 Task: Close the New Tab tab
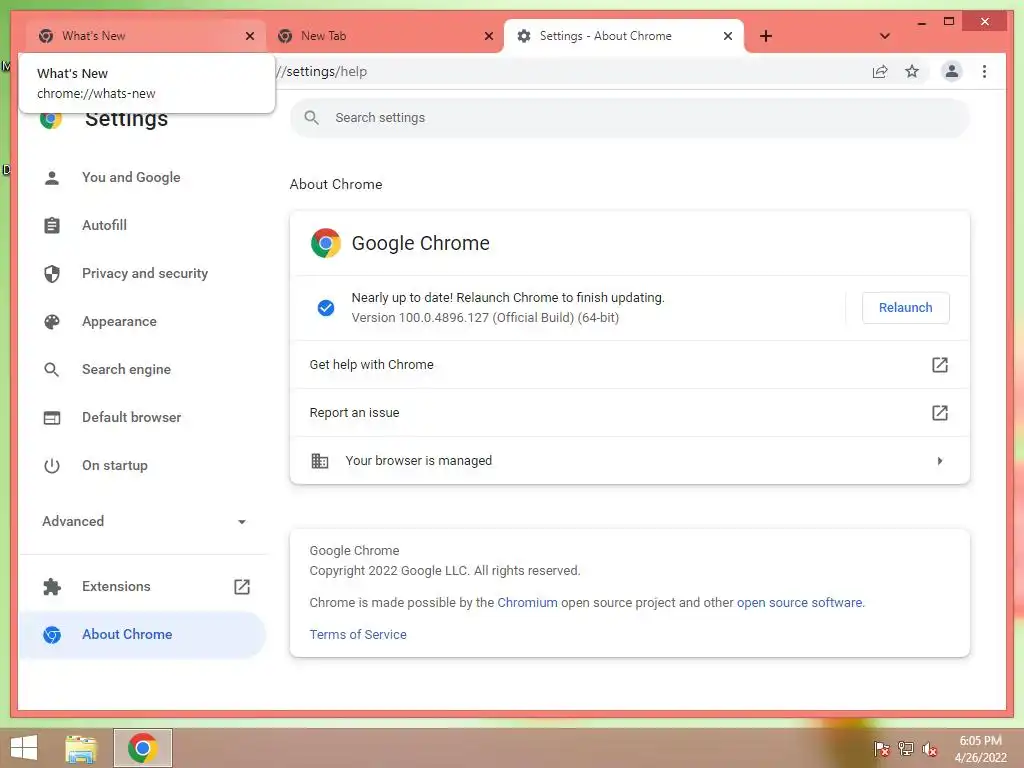point(488,37)
